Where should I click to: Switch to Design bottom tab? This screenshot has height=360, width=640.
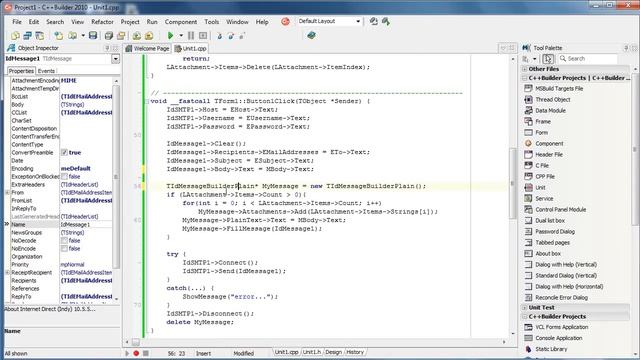click(x=333, y=352)
